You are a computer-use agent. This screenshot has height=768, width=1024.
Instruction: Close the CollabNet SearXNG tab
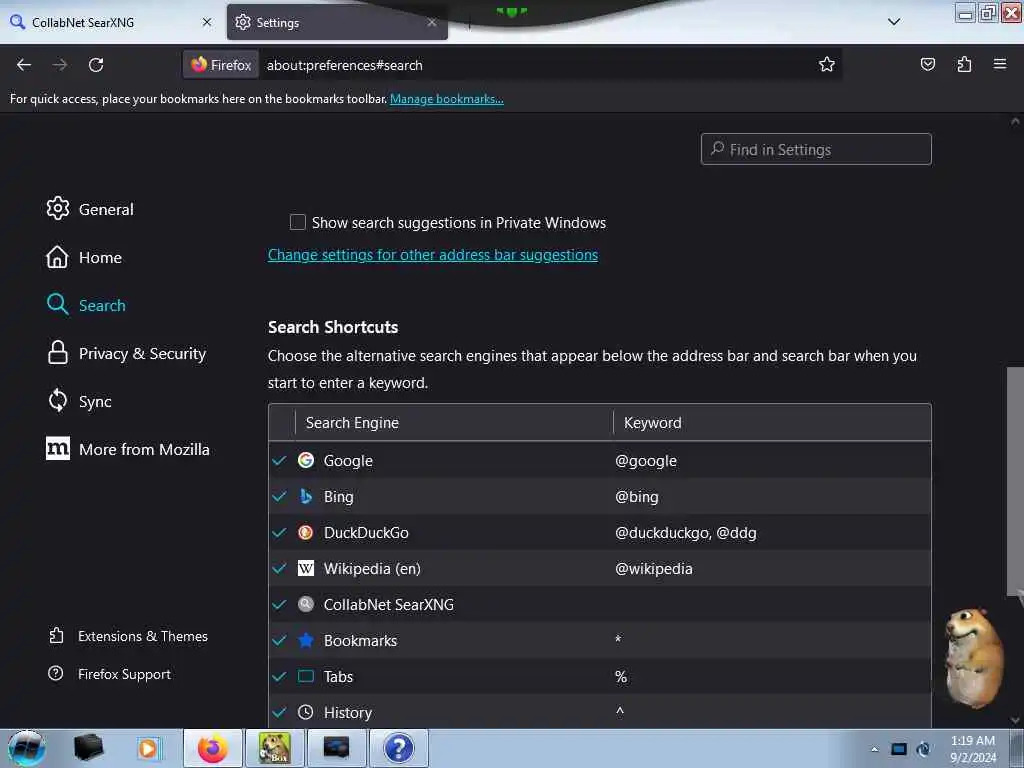coord(206,22)
